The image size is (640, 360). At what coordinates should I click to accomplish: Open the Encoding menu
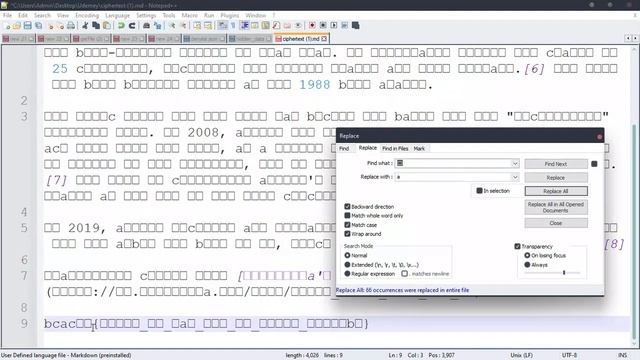(87, 16)
